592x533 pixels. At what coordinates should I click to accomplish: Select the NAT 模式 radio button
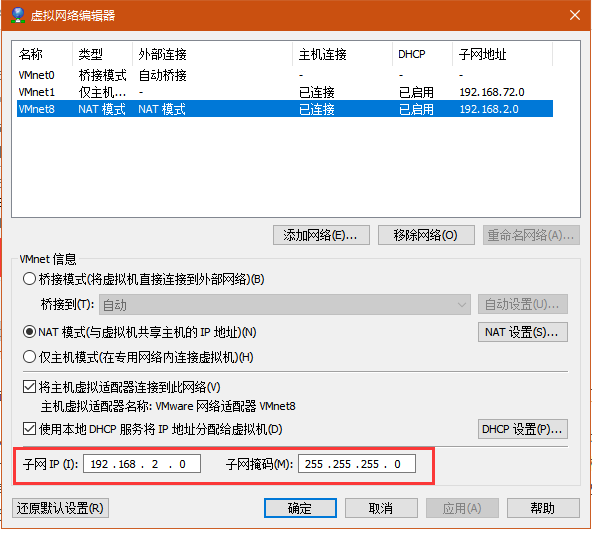(x=29, y=332)
